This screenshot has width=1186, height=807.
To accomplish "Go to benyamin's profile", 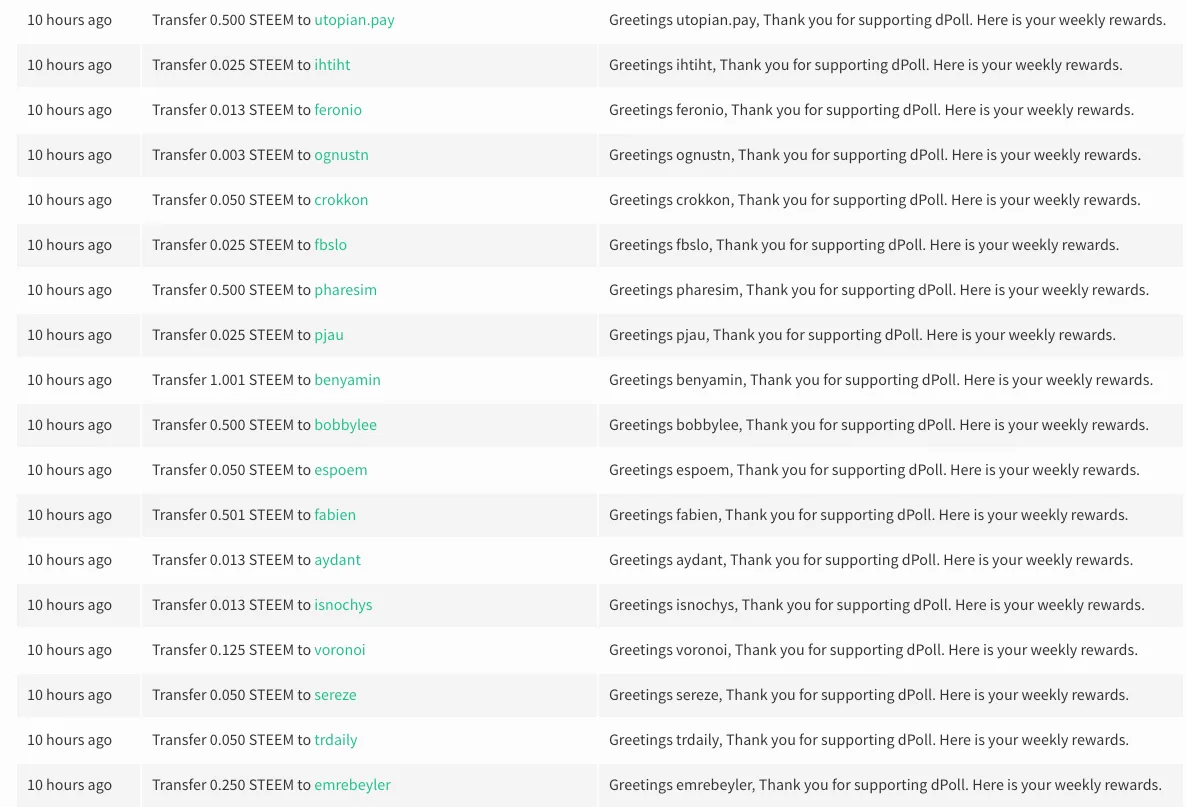I will pyautogui.click(x=347, y=380).
